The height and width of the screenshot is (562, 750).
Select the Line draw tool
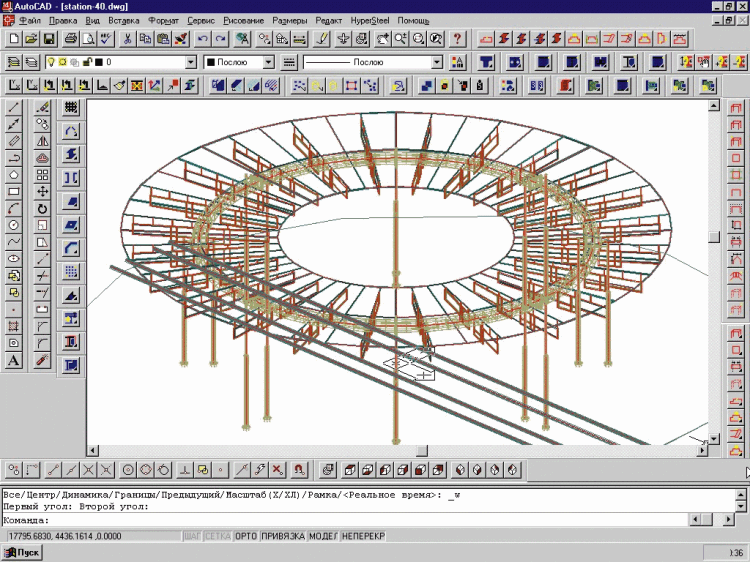(14, 107)
